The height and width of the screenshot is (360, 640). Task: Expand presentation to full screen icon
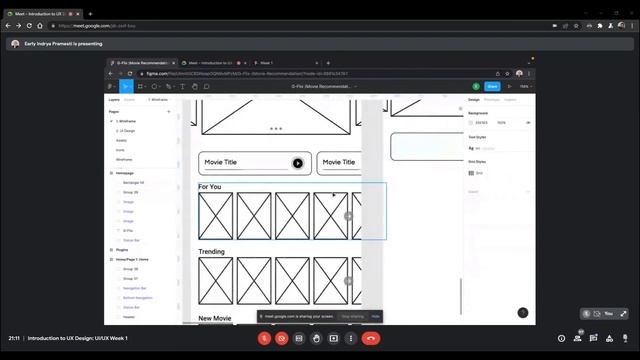623,313
